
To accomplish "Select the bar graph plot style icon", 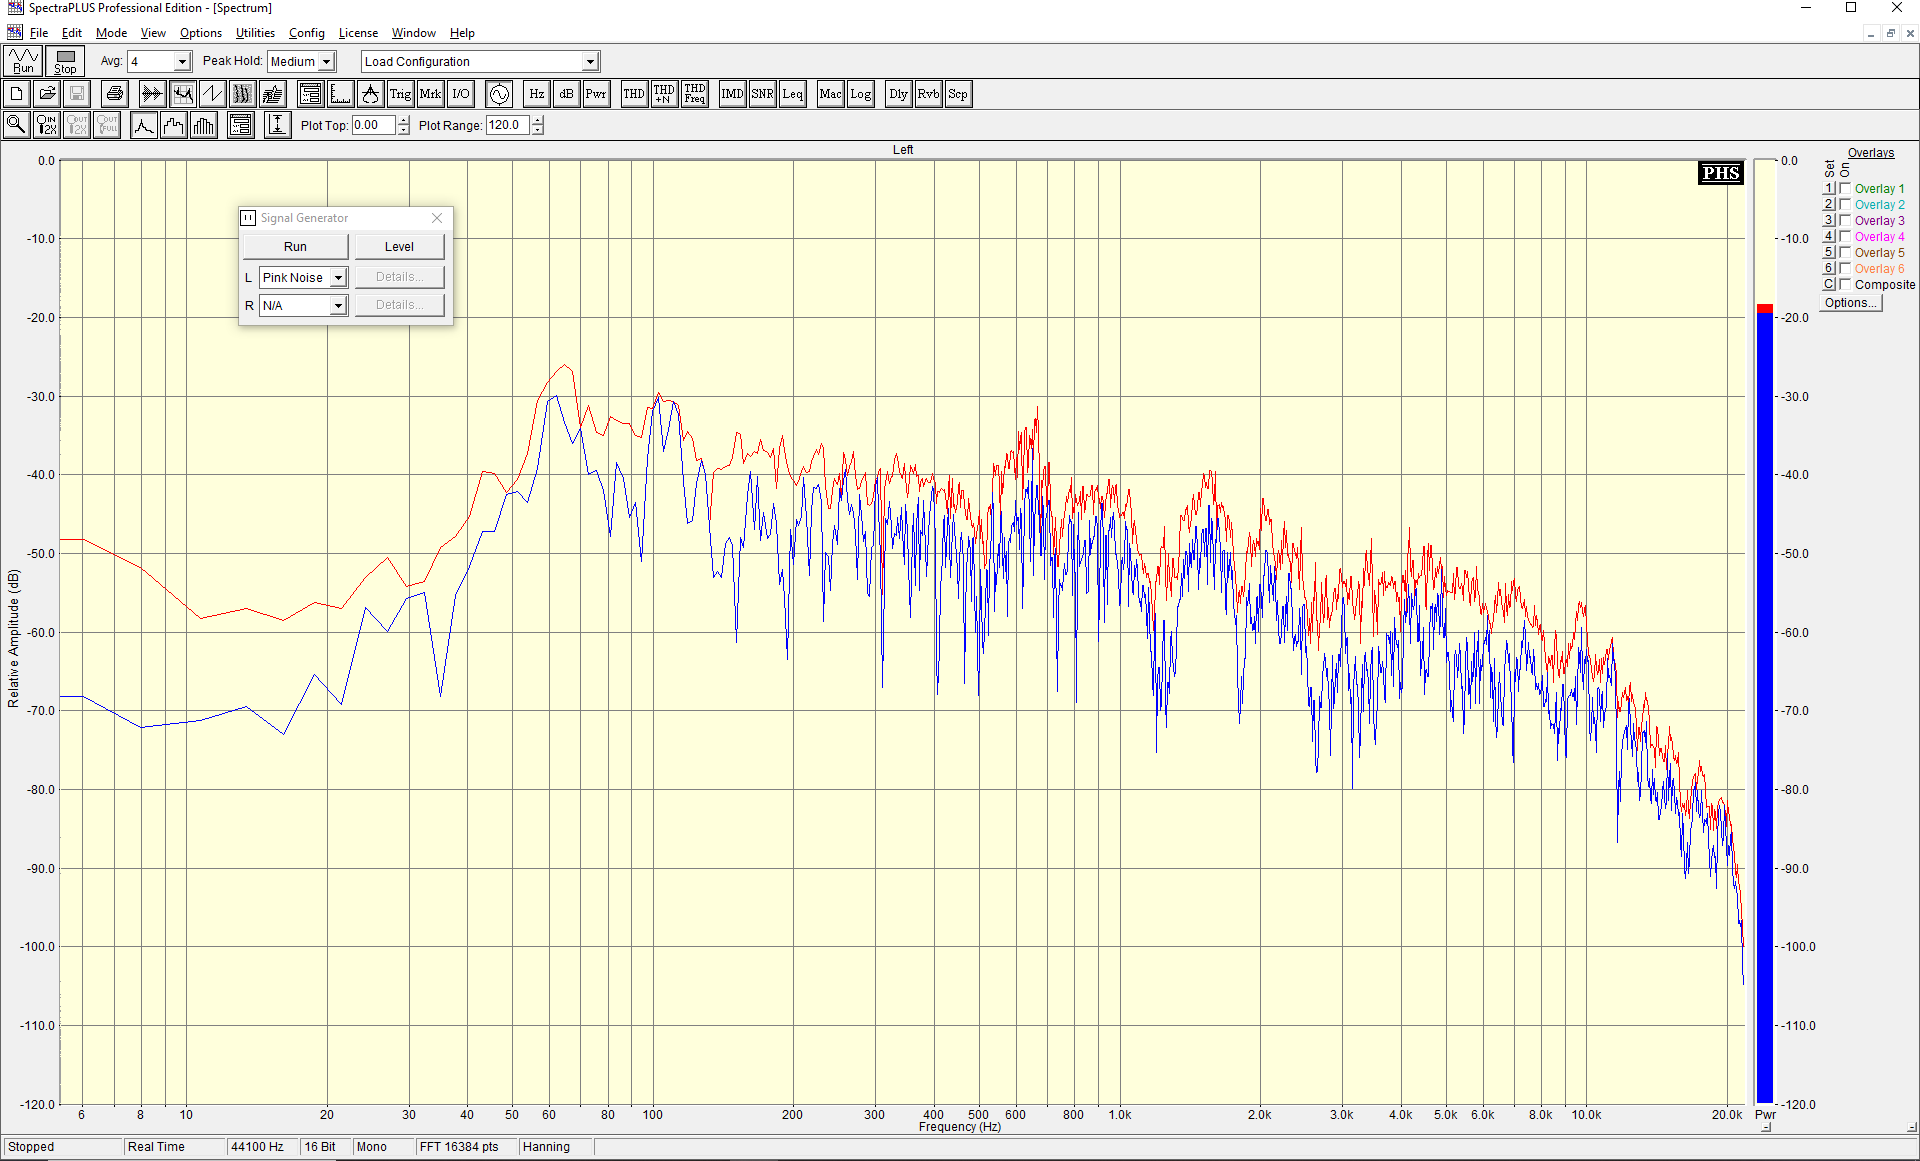I will [204, 125].
